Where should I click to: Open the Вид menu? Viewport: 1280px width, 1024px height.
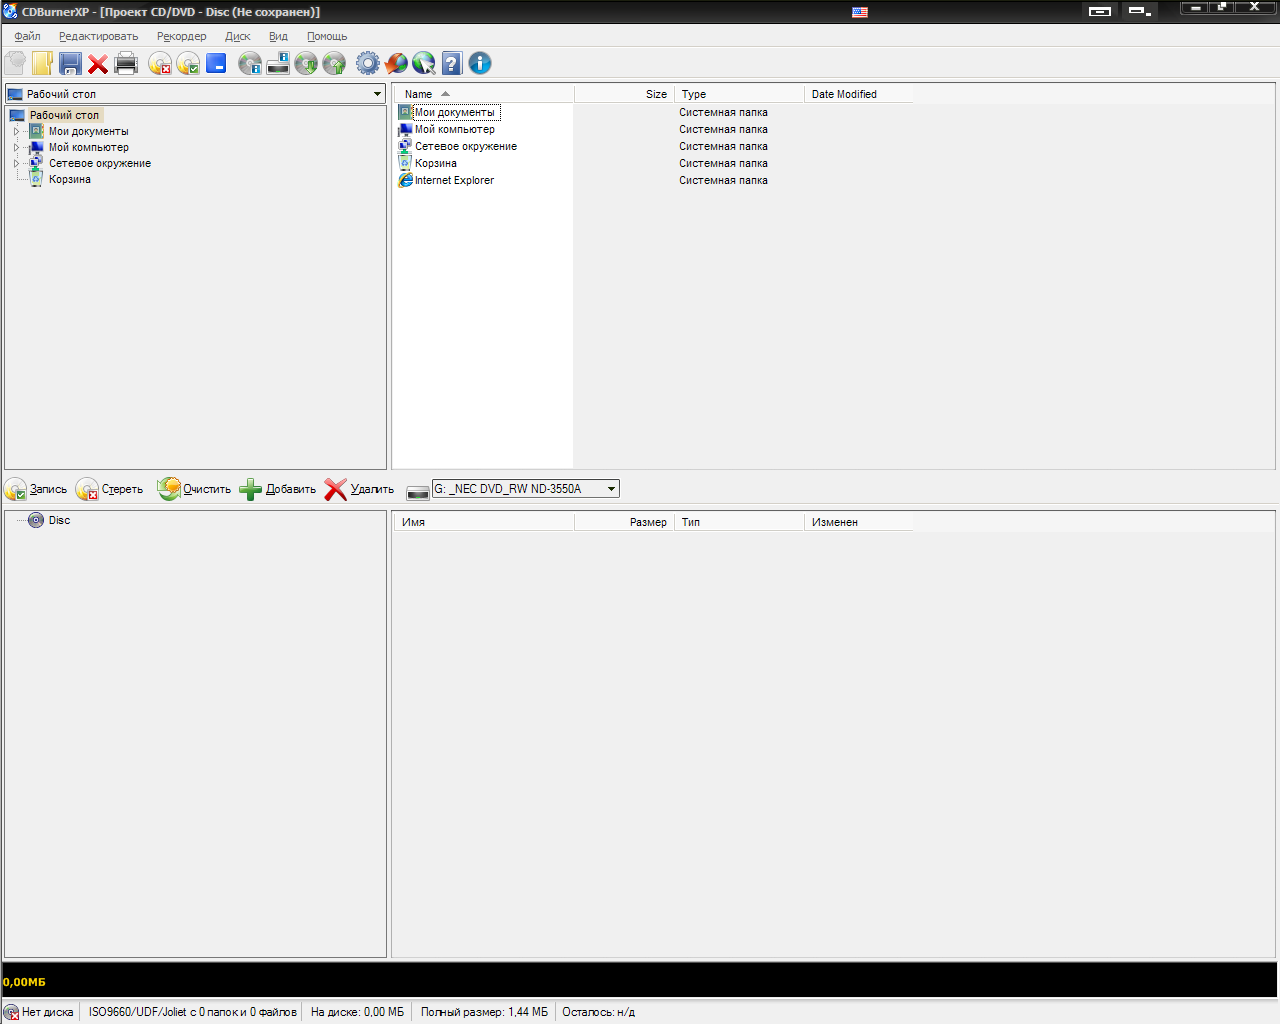(278, 36)
